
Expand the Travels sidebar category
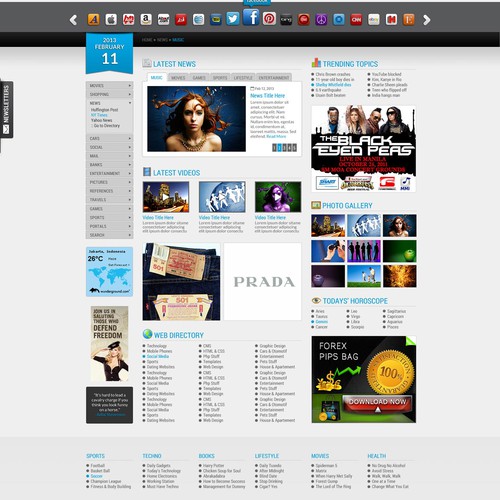[x=109, y=200]
